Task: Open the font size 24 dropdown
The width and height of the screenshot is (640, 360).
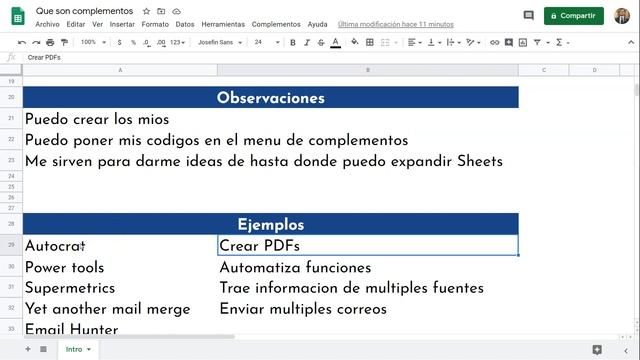Action: click(x=267, y=42)
